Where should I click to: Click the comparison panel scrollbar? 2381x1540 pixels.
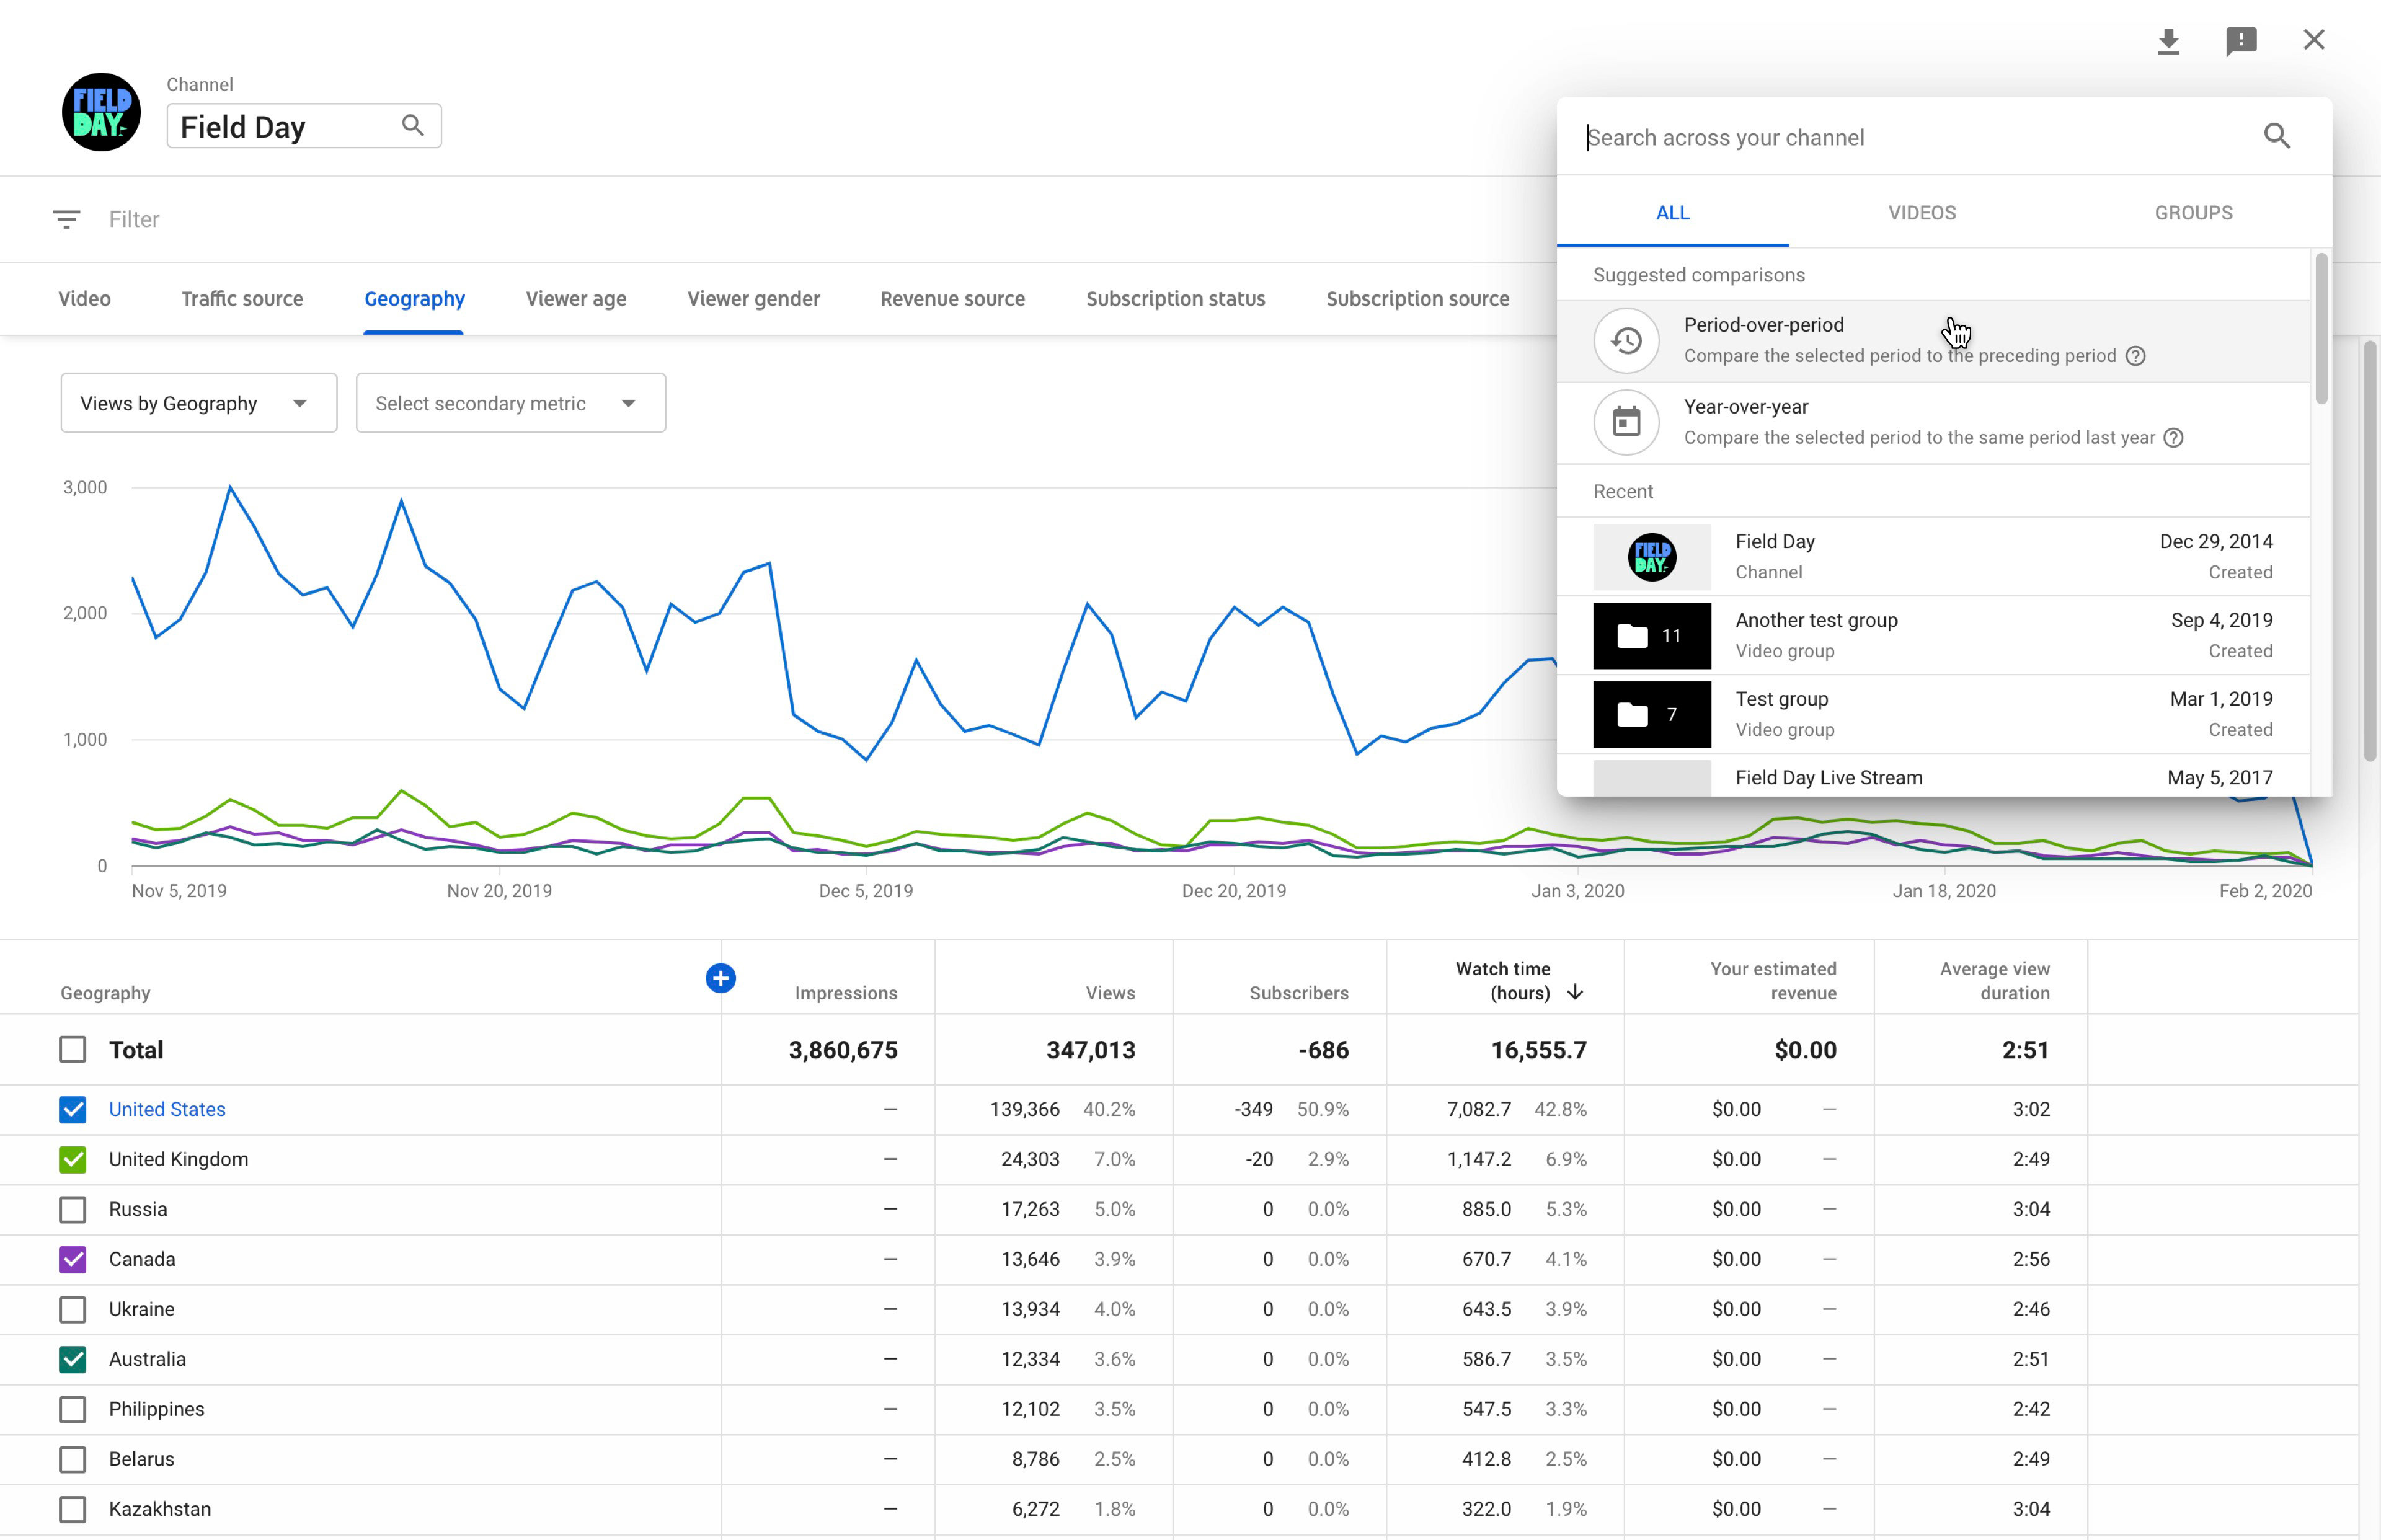2321,328
